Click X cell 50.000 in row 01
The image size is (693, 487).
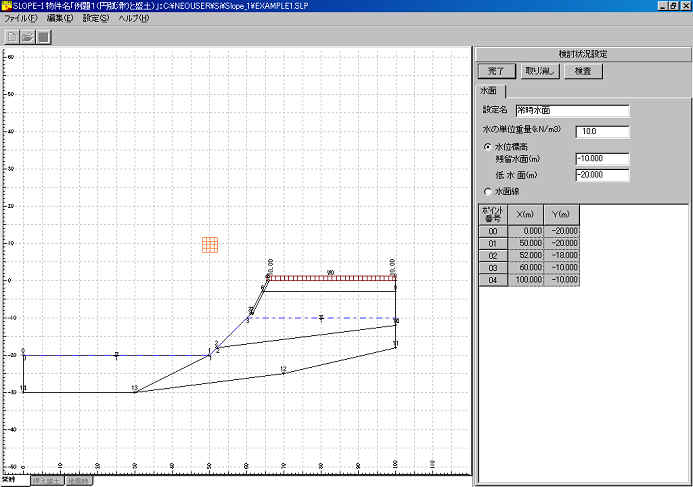pos(525,244)
